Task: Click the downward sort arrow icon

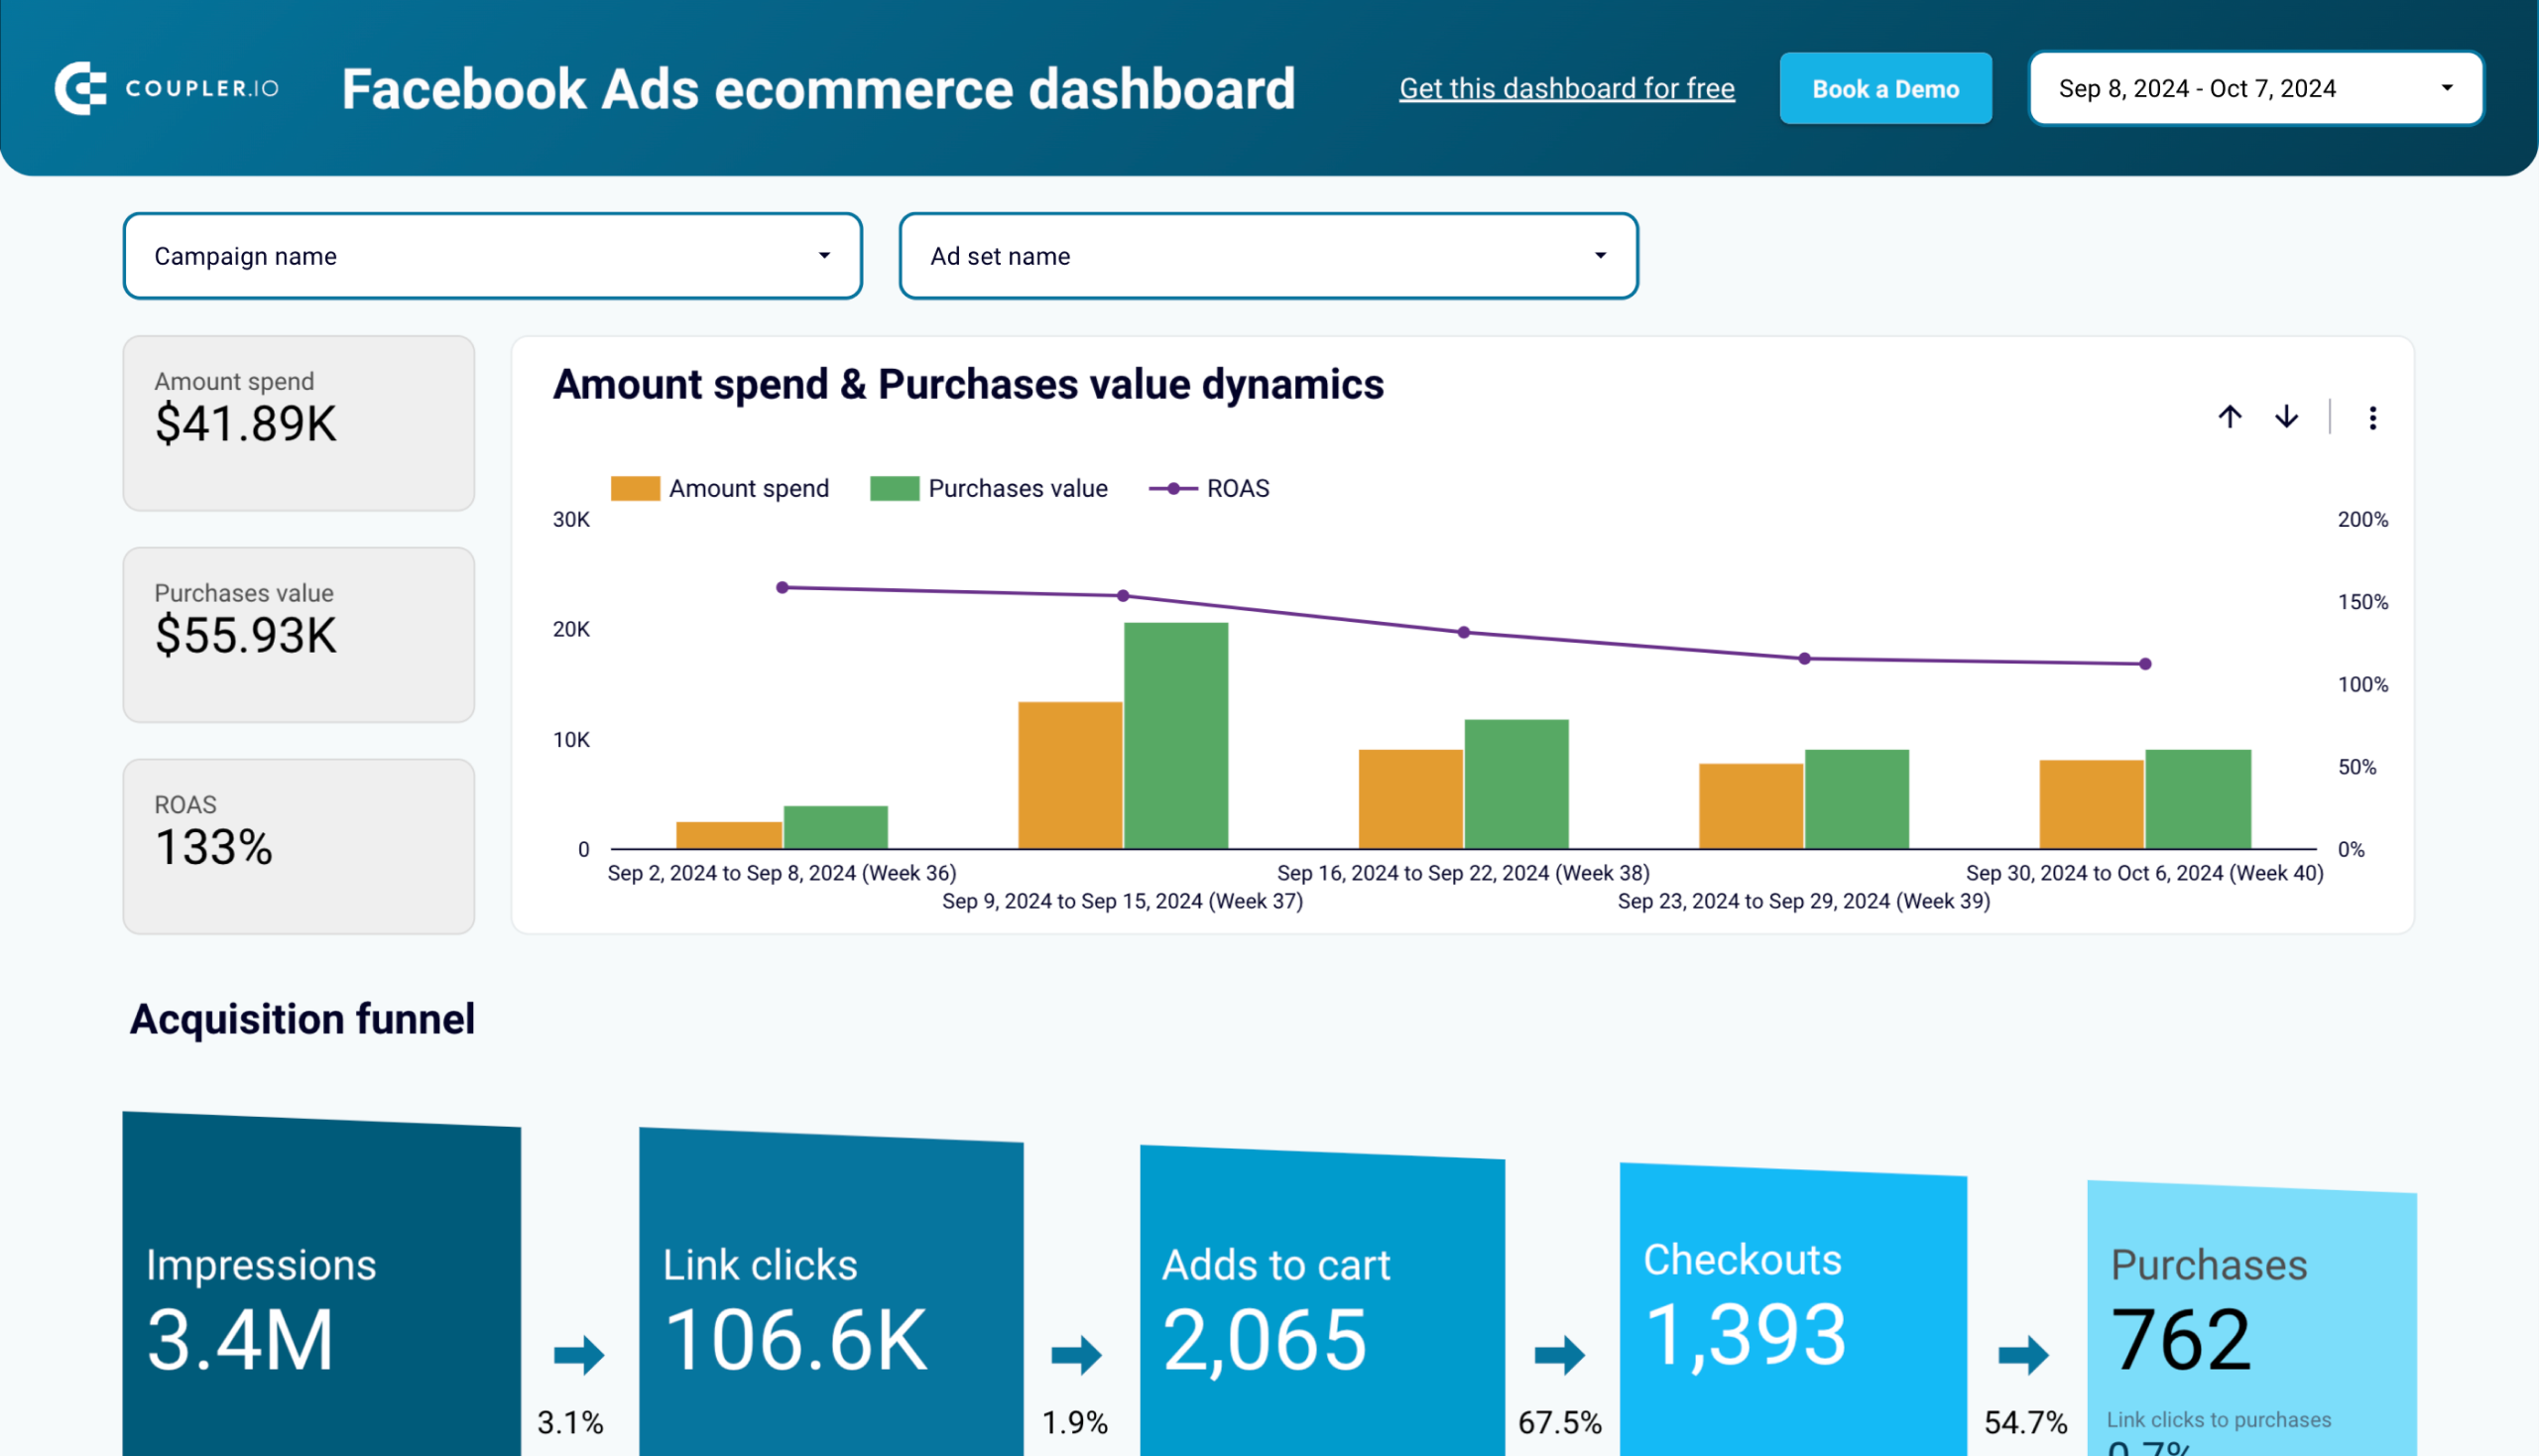Action: 2286,415
